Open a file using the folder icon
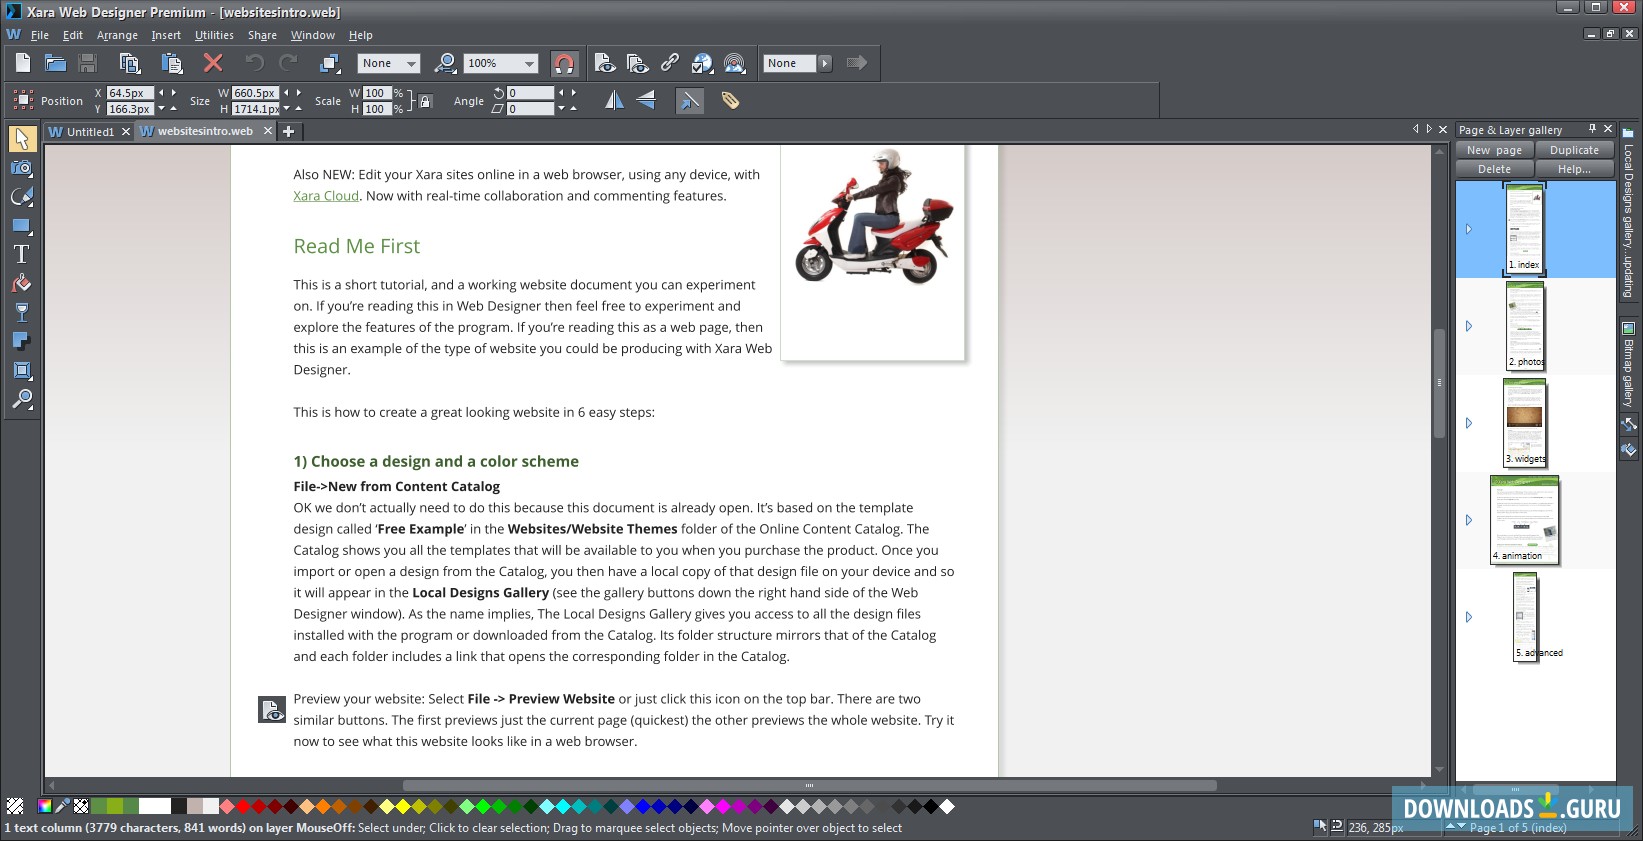Viewport: 1643px width, 841px height. 55,63
